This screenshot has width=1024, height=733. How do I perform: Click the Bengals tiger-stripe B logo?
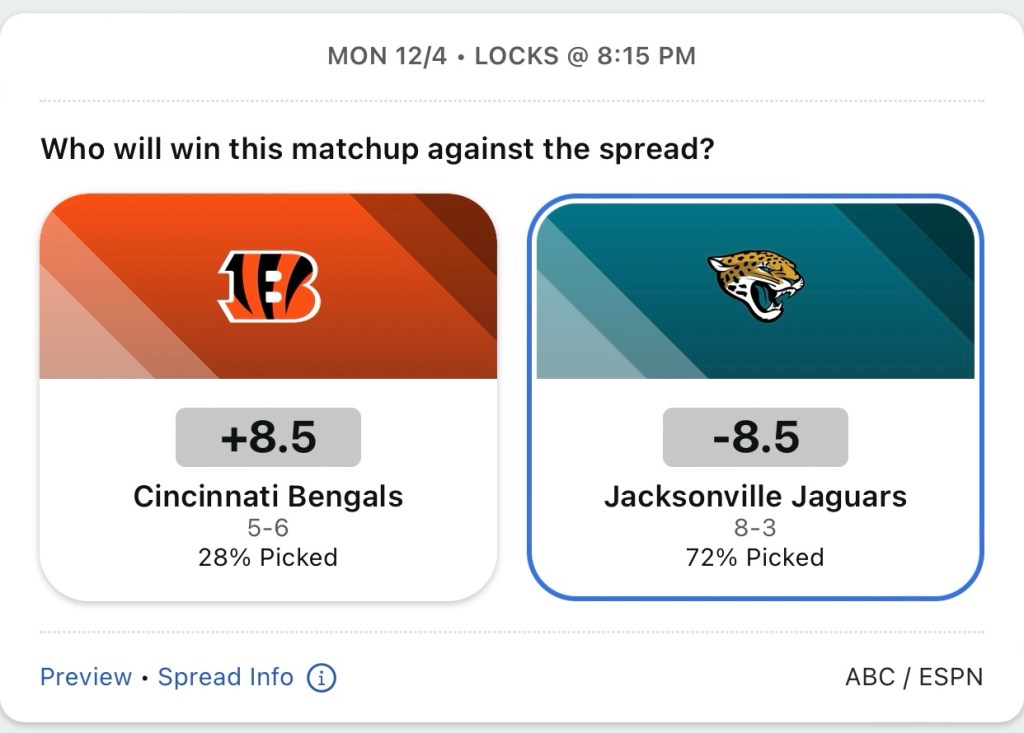(269, 286)
